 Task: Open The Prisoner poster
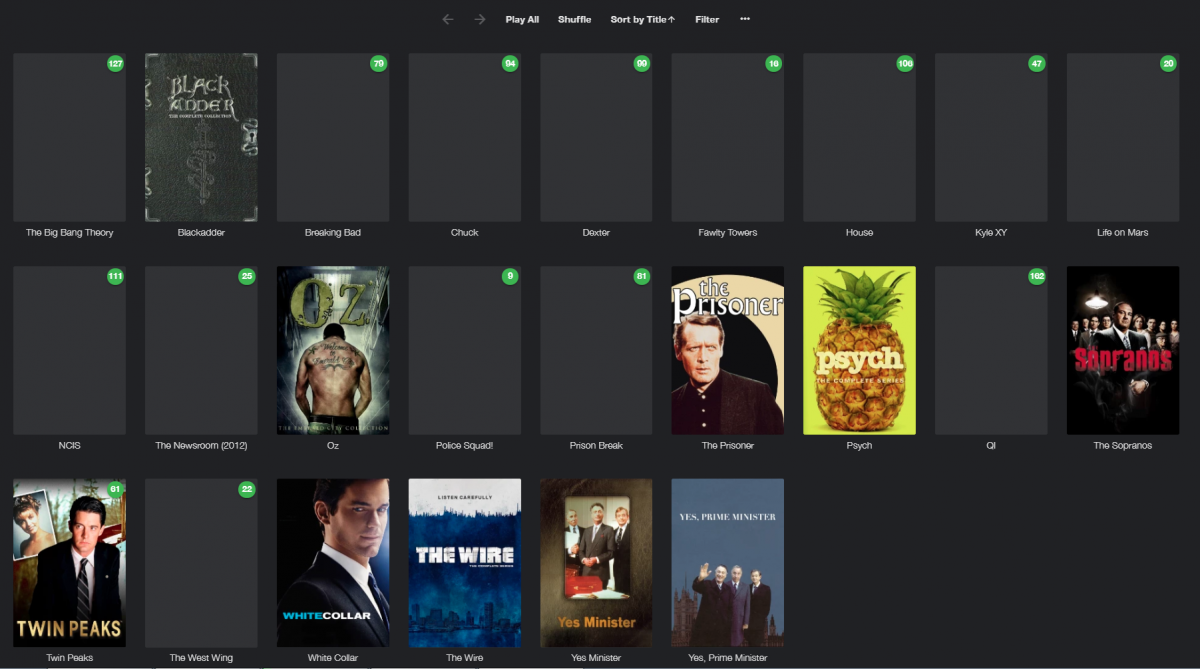(728, 350)
